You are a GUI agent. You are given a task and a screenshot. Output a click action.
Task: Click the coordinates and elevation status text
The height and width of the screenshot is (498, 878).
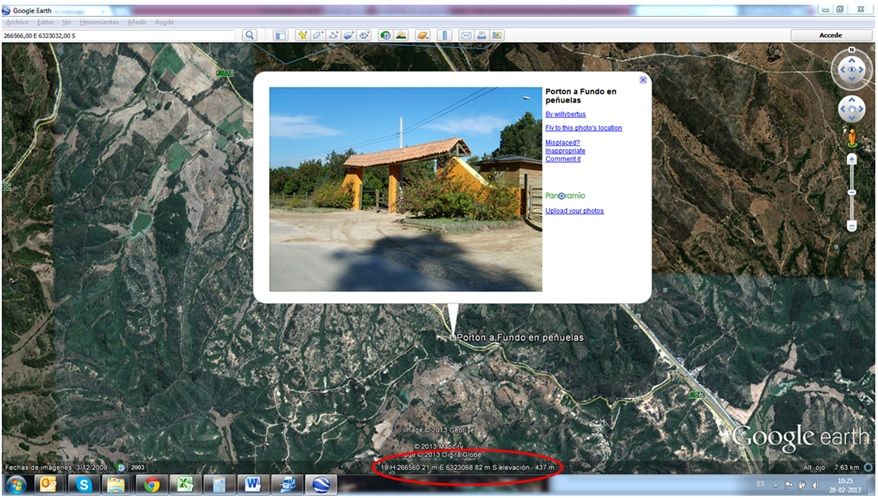click(468, 467)
